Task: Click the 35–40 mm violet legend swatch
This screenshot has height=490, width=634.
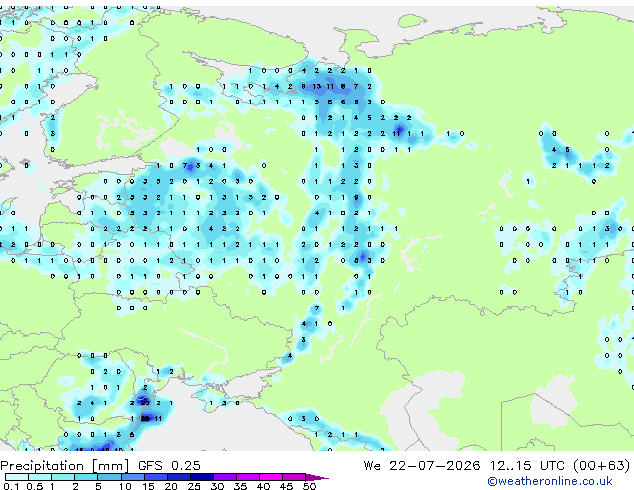Action: [x=248, y=477]
